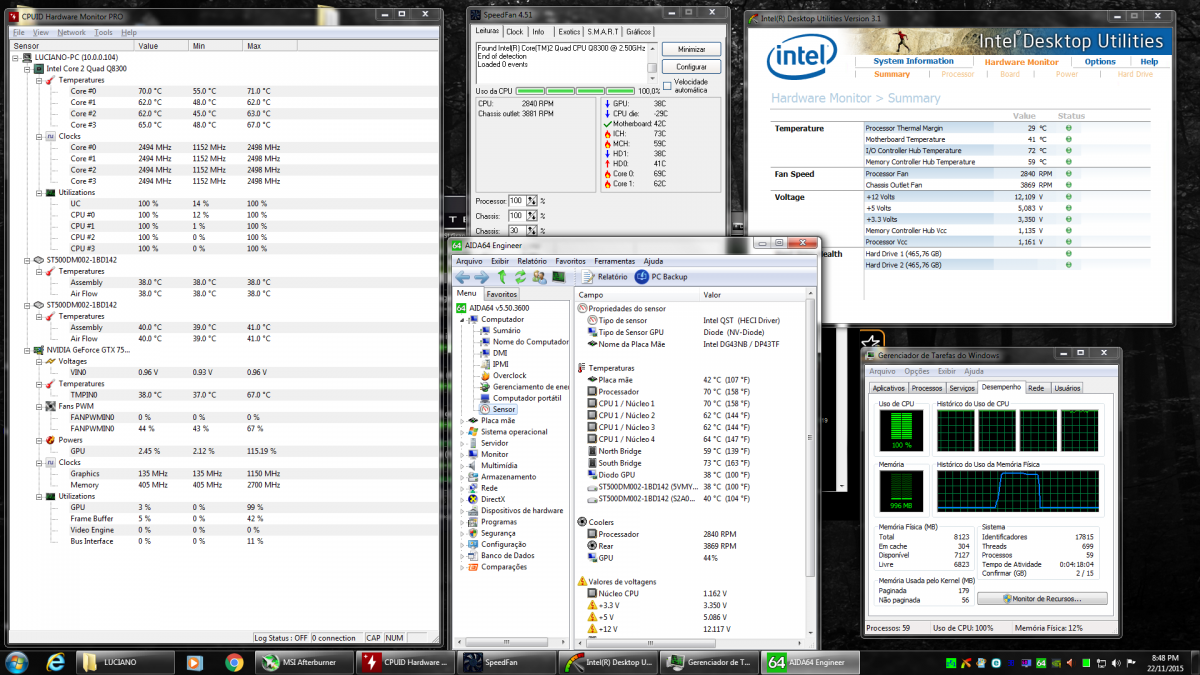Open Opções menu in Task Manager

[x=916, y=371]
